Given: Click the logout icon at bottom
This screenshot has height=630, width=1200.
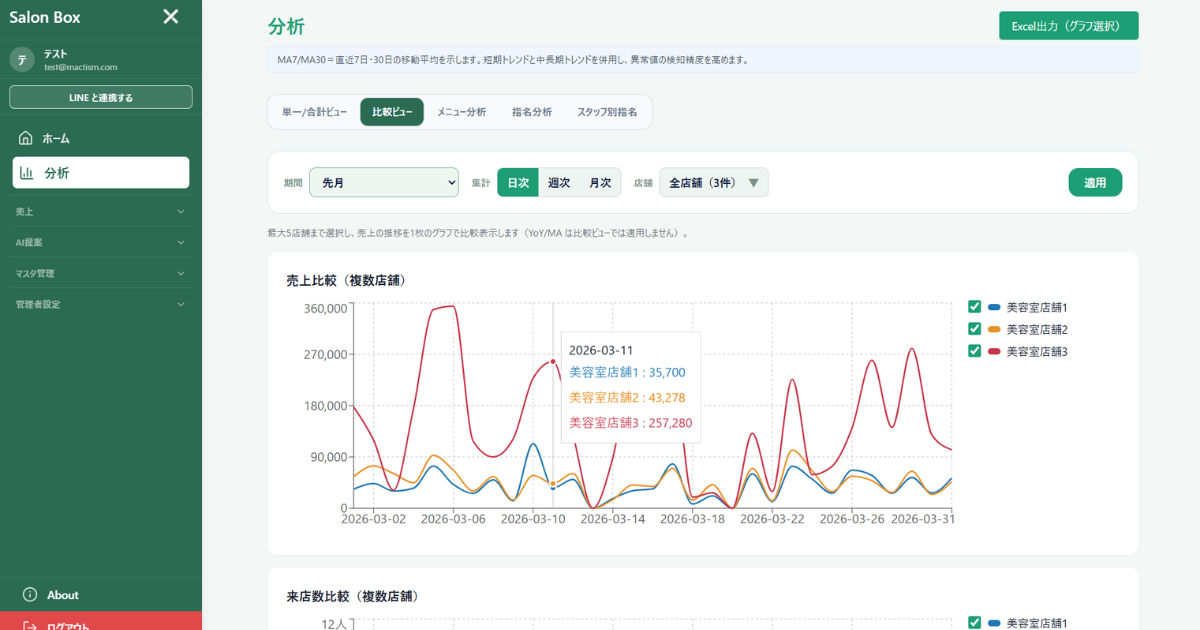Looking at the screenshot, I should pos(30,625).
